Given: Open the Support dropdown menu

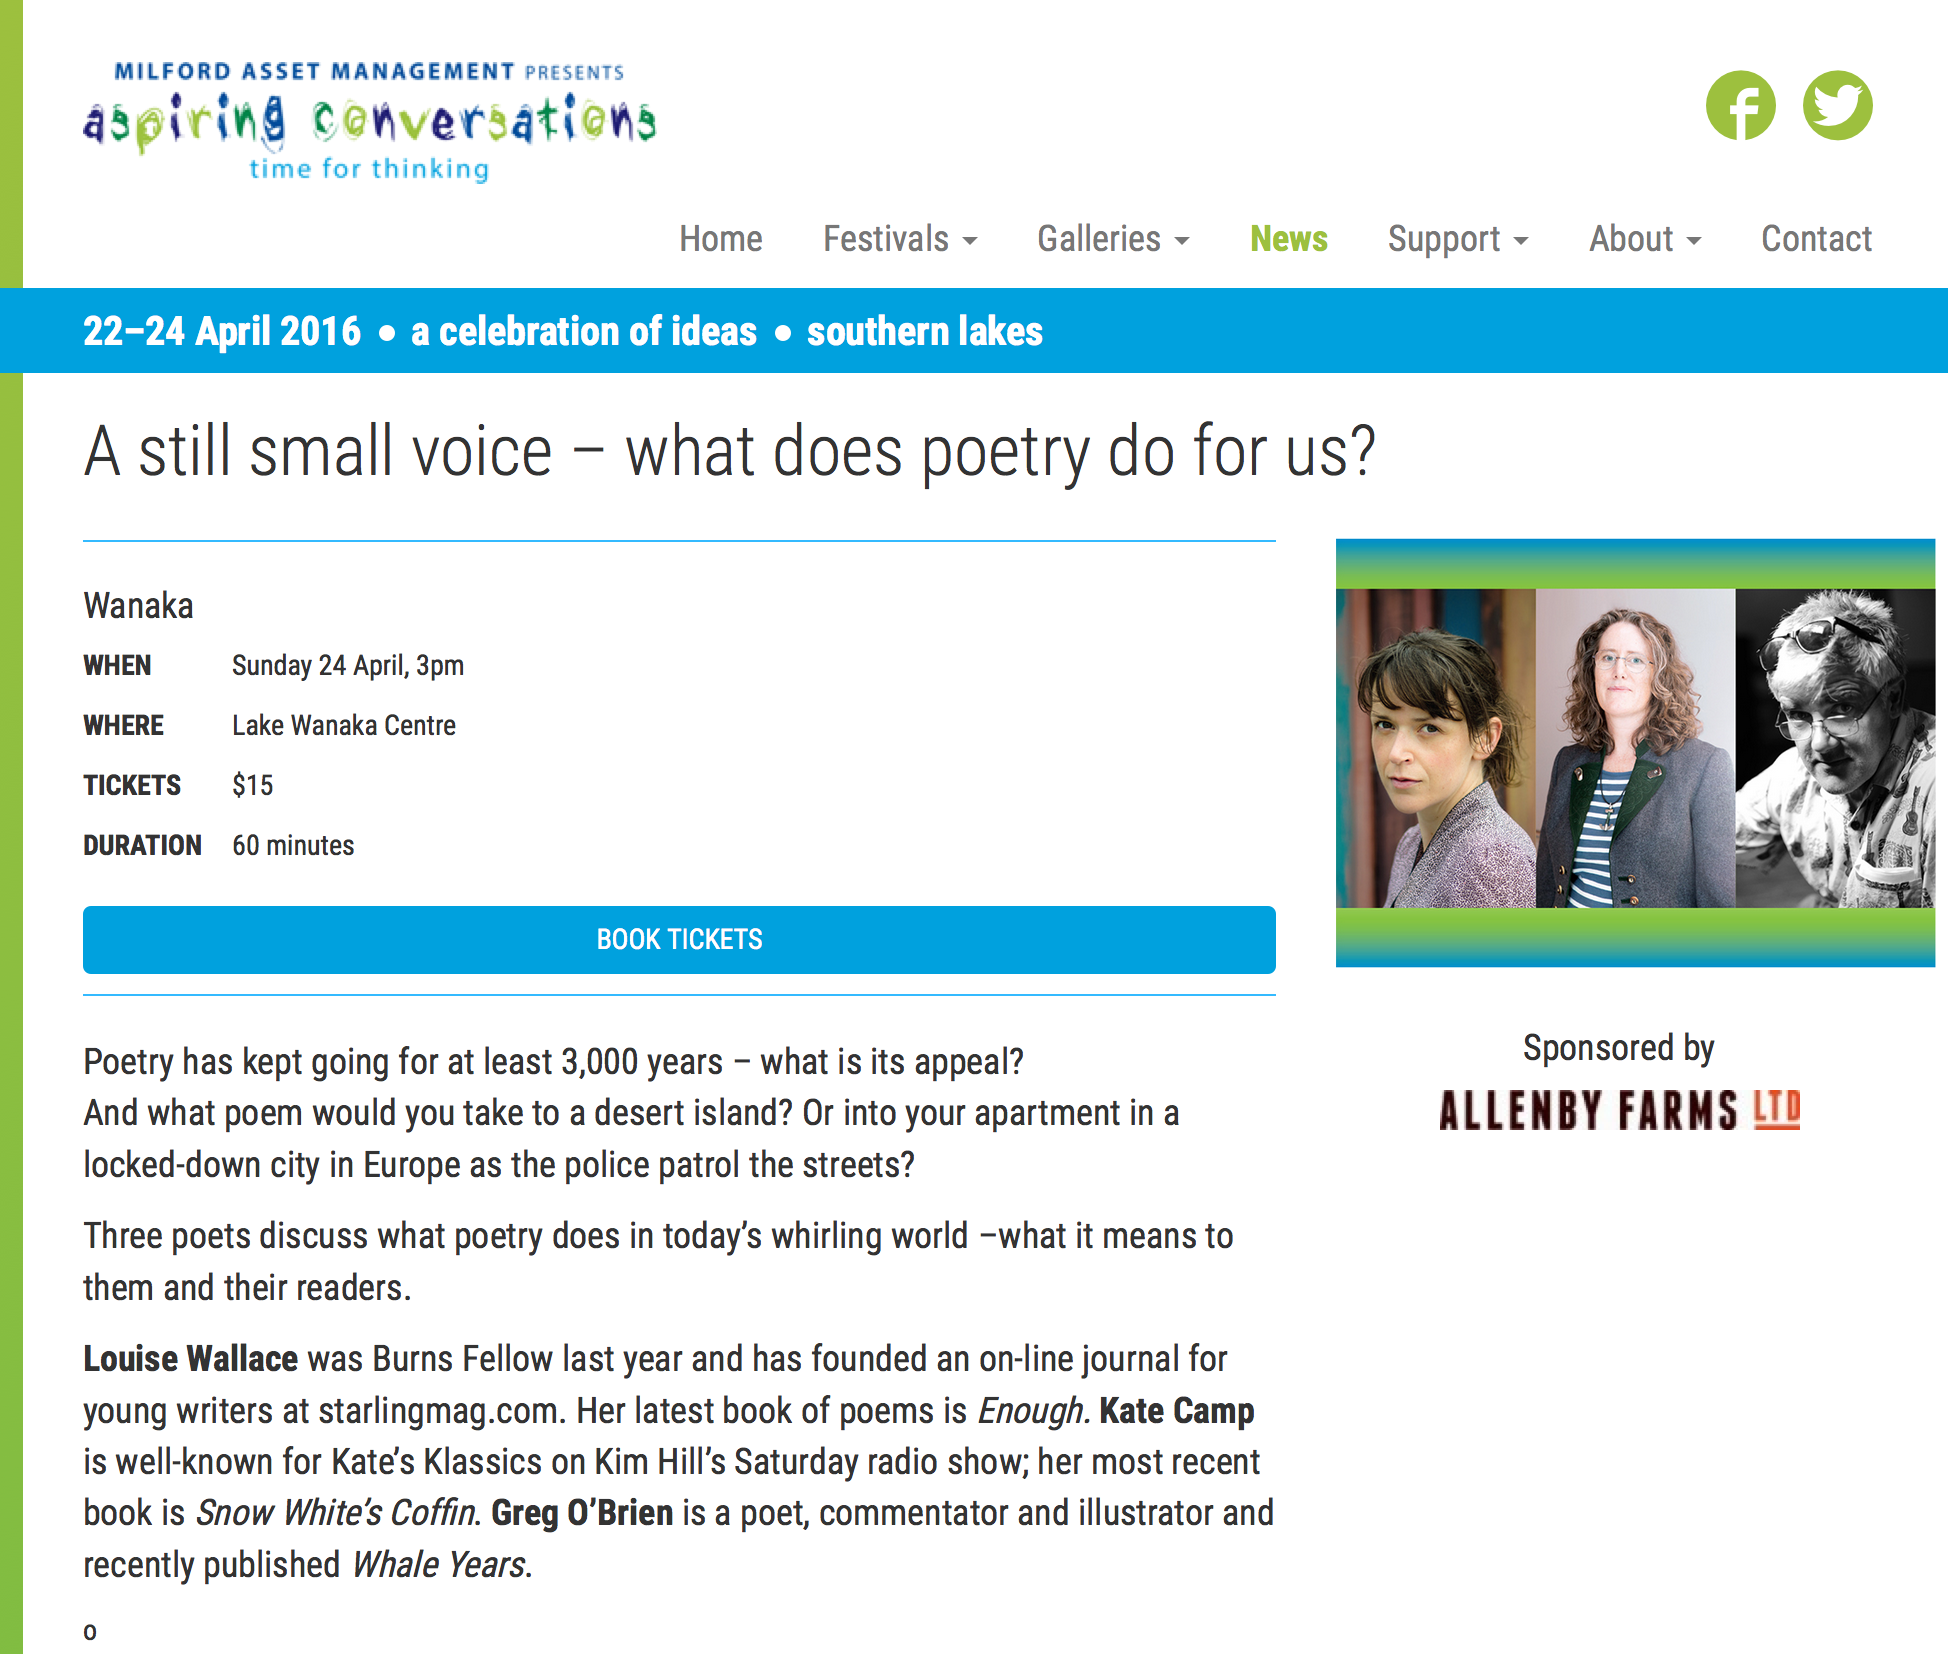Looking at the screenshot, I should click(1457, 239).
